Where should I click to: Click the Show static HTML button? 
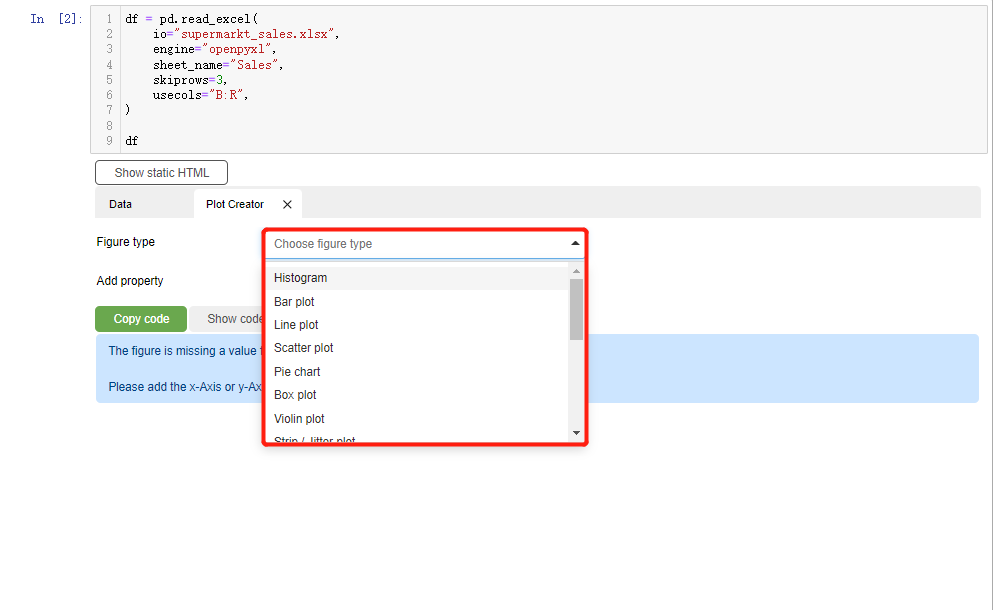pos(161,172)
